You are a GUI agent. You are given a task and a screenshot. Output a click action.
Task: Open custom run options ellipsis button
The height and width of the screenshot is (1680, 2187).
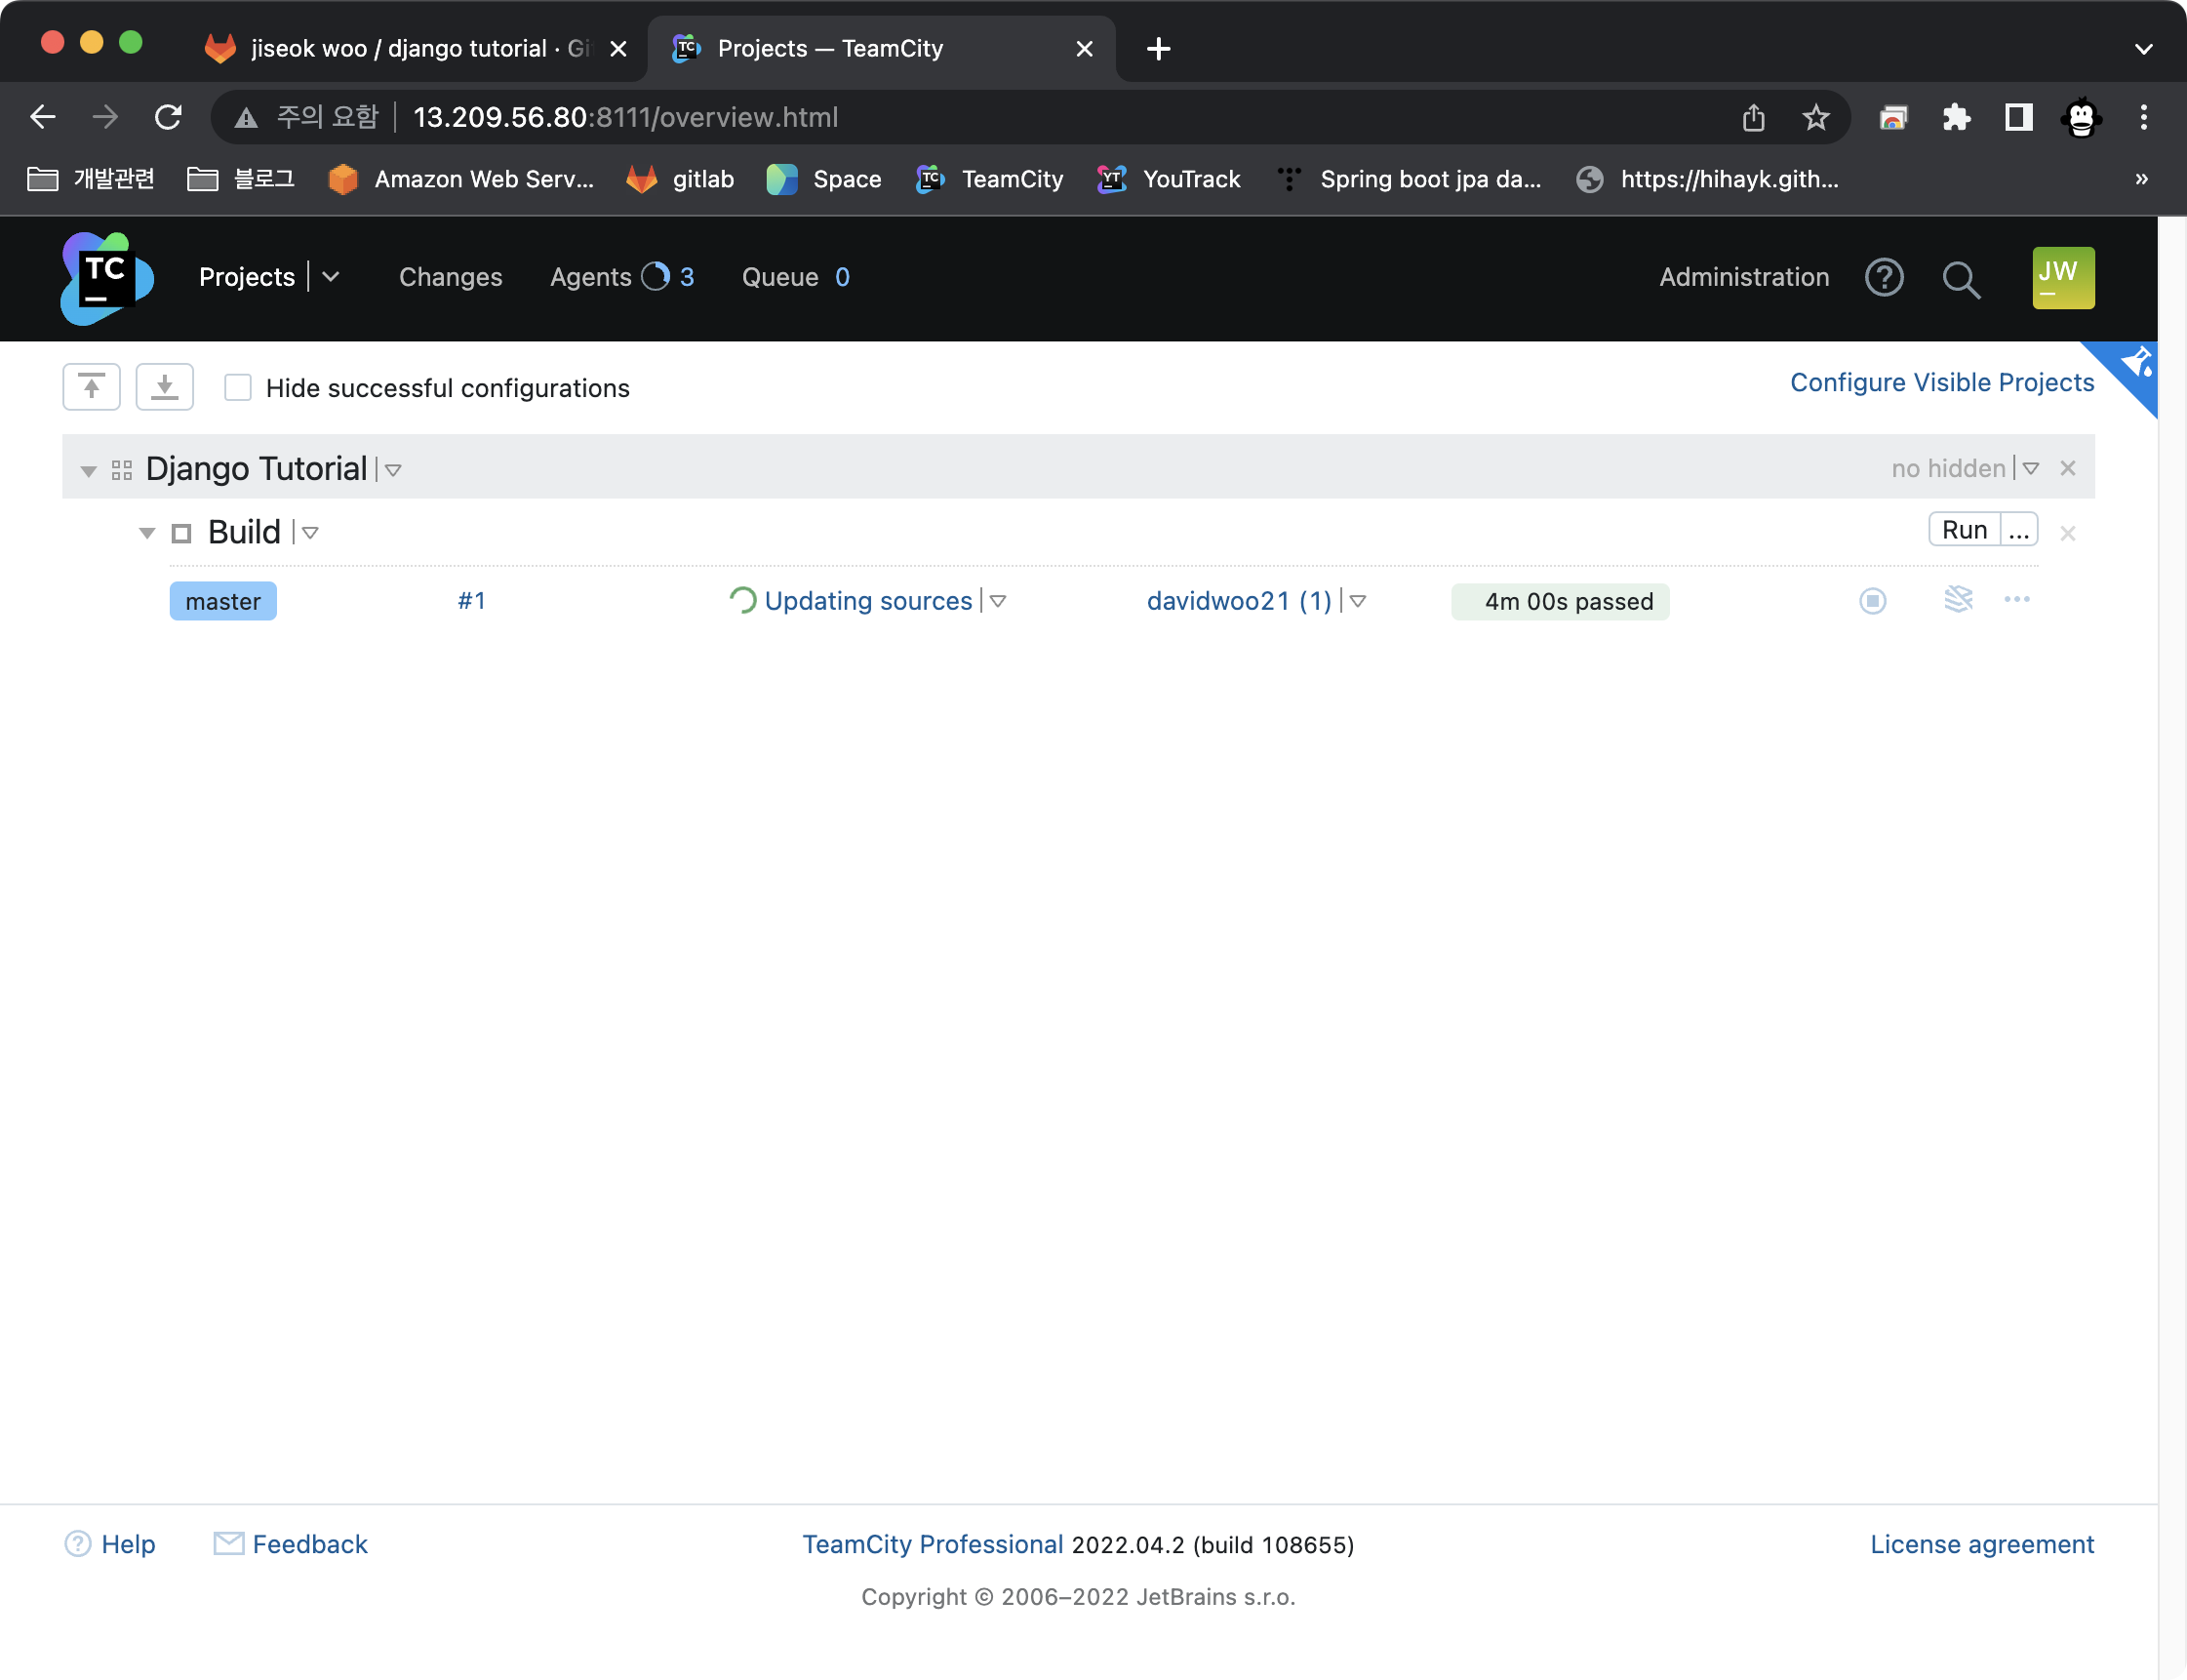(2019, 530)
